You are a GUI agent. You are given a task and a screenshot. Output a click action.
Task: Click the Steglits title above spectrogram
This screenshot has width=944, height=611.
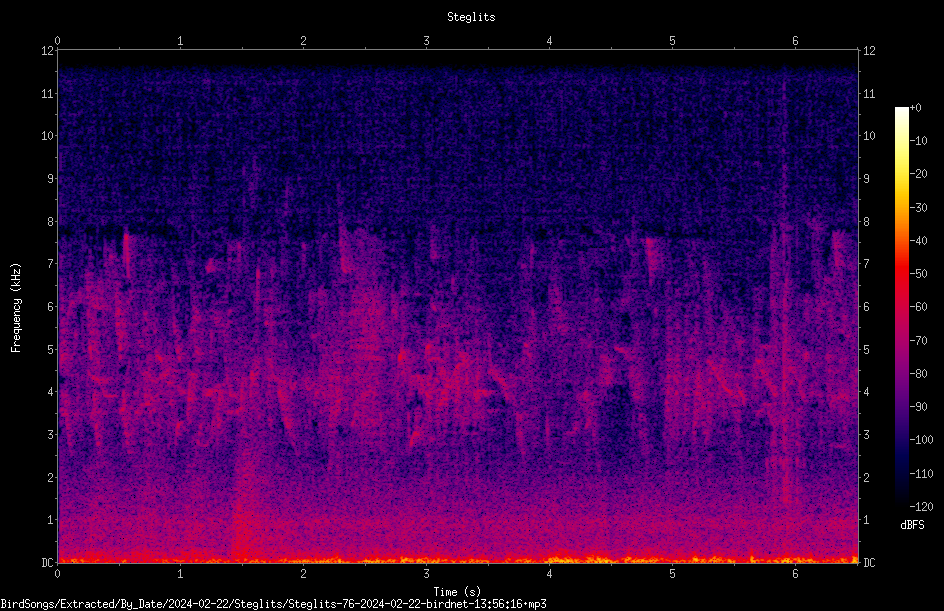(471, 17)
